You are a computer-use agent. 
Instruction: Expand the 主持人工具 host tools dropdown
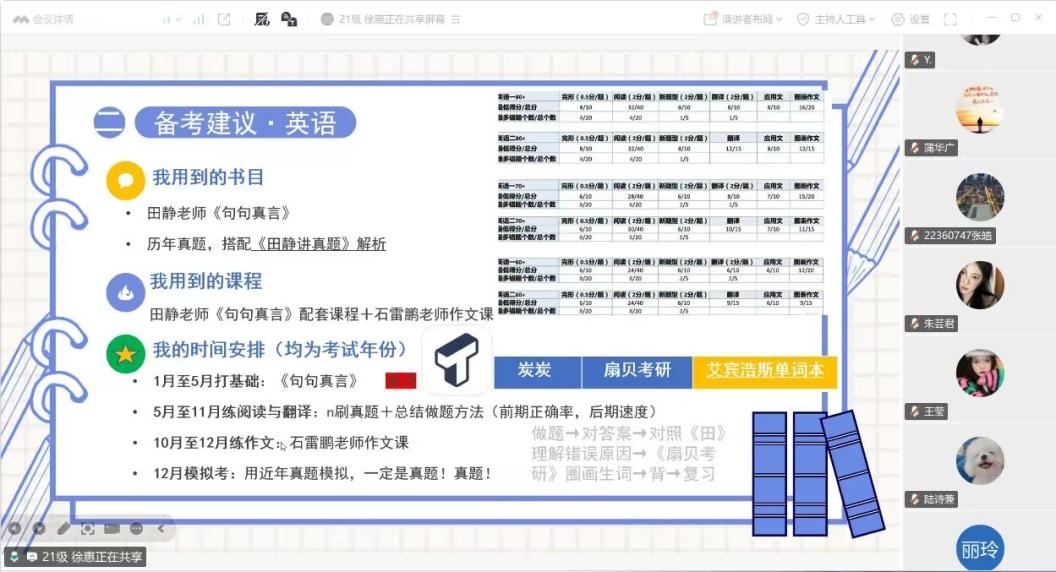pyautogui.click(x=836, y=19)
